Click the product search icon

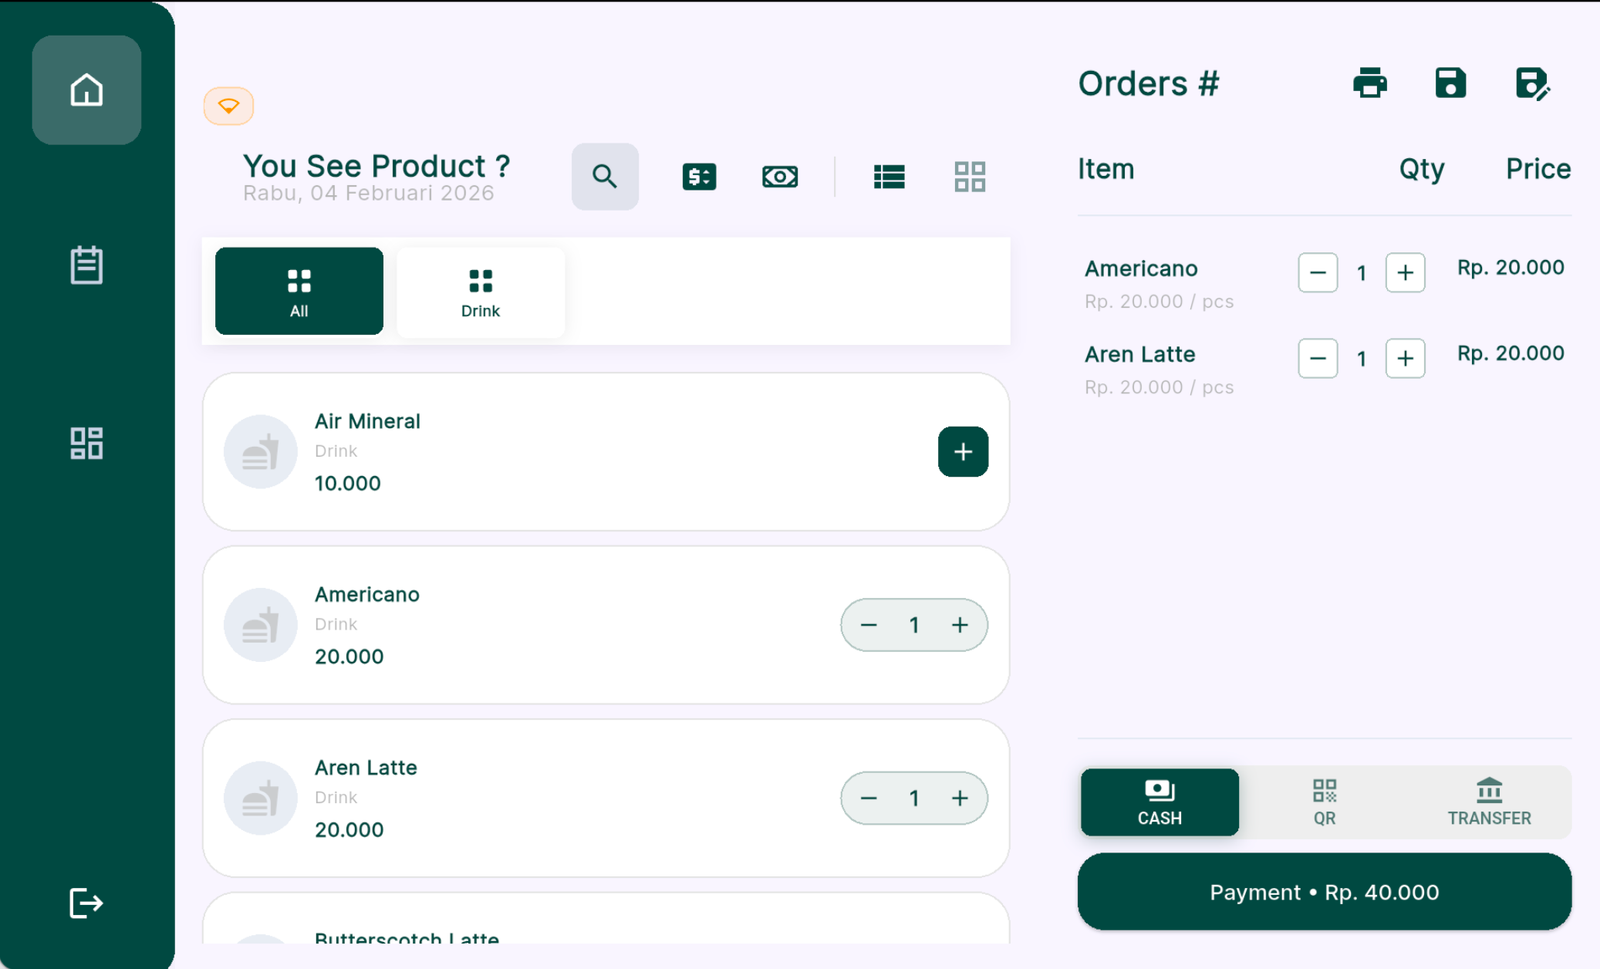pyautogui.click(x=604, y=177)
